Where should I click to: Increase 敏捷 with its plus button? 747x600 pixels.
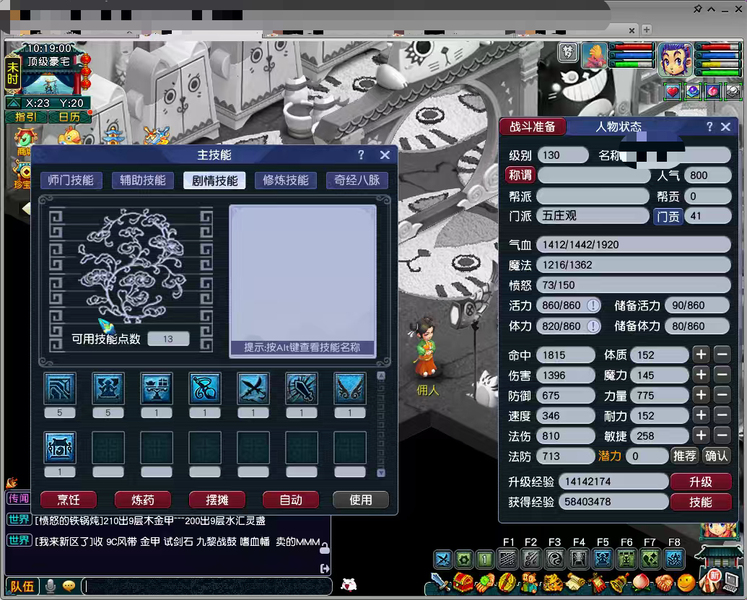click(x=701, y=435)
